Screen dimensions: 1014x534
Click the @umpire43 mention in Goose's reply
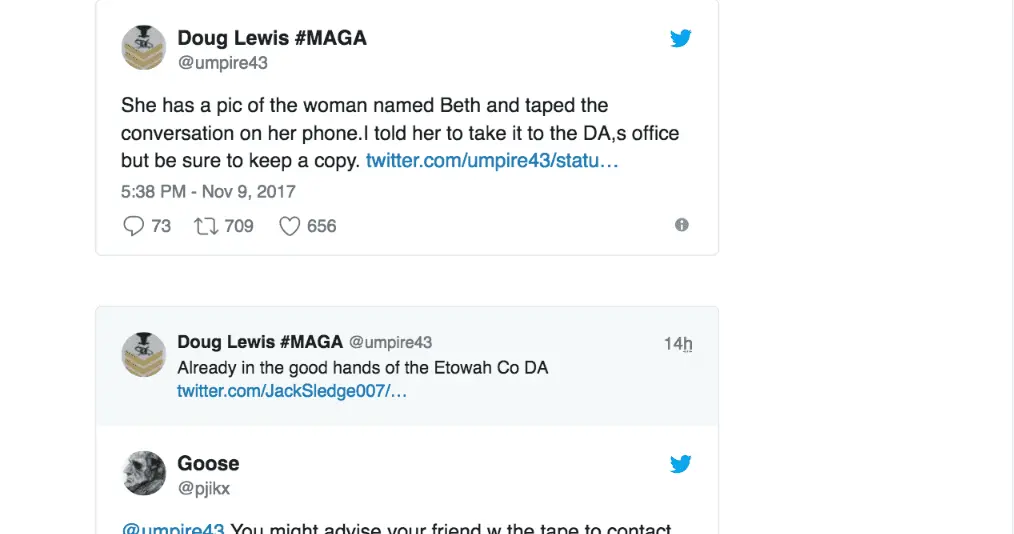[x=173, y=529]
